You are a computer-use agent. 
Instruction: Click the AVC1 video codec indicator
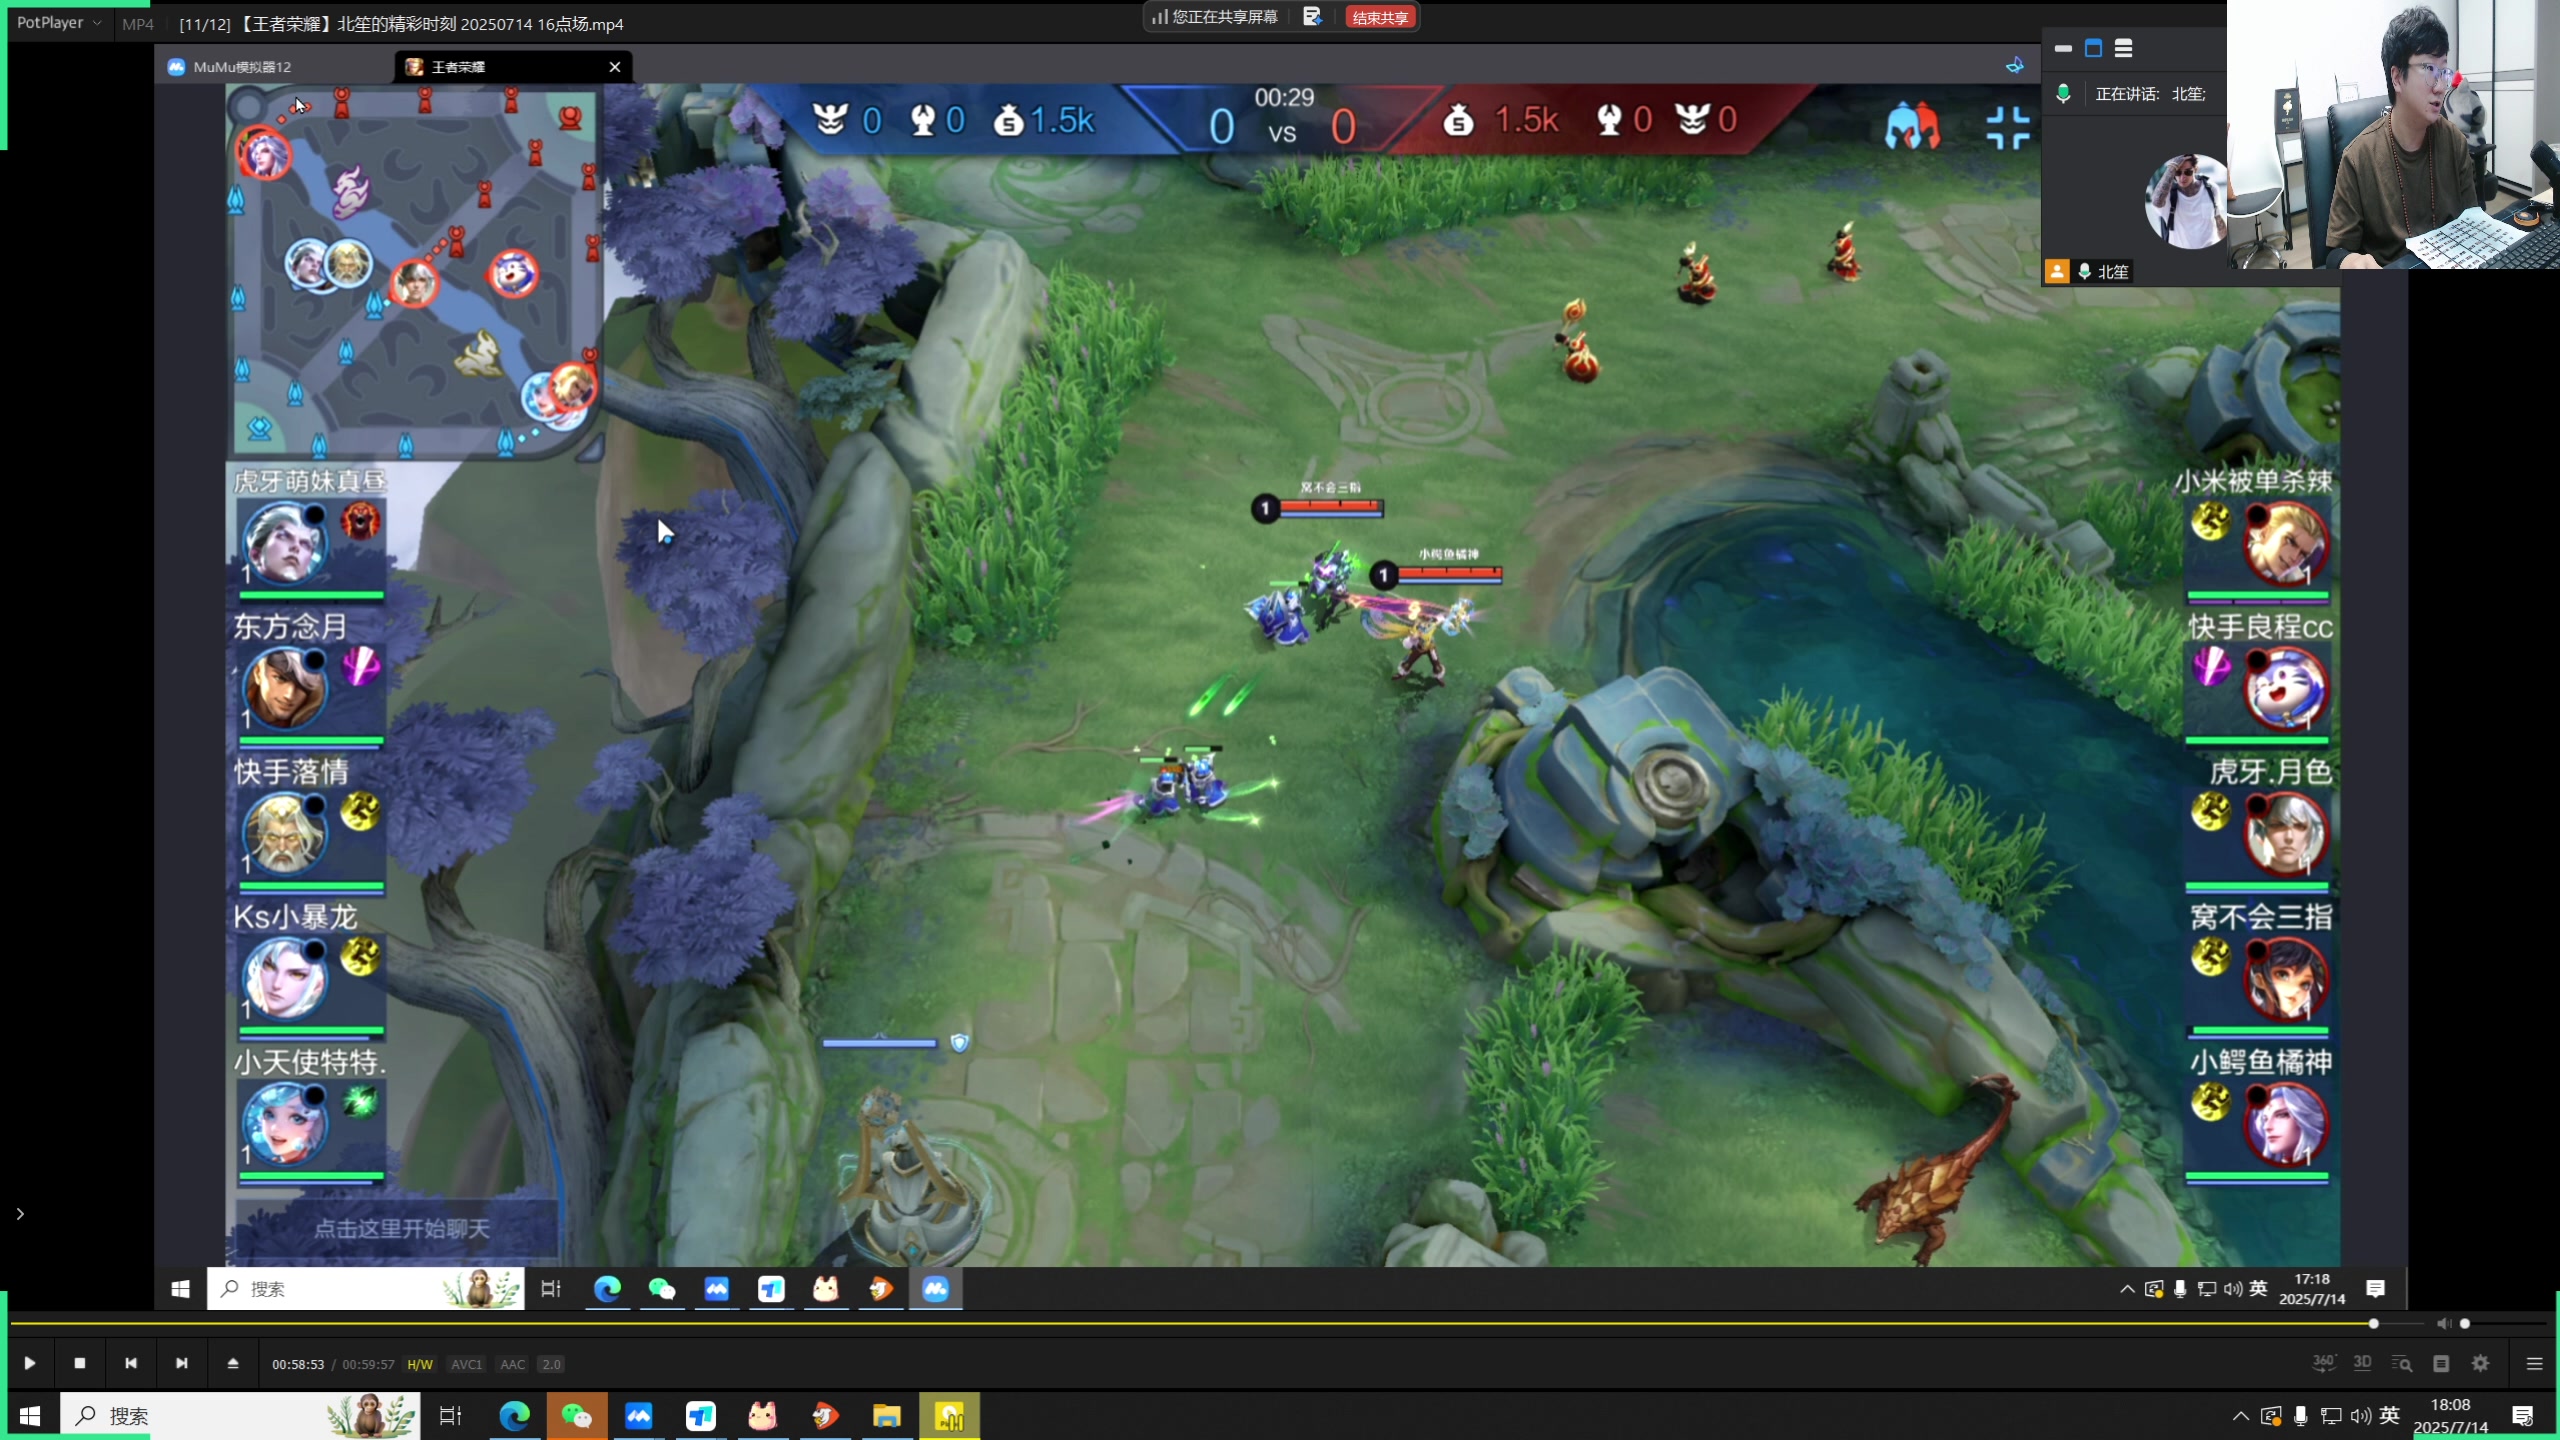[x=466, y=1364]
